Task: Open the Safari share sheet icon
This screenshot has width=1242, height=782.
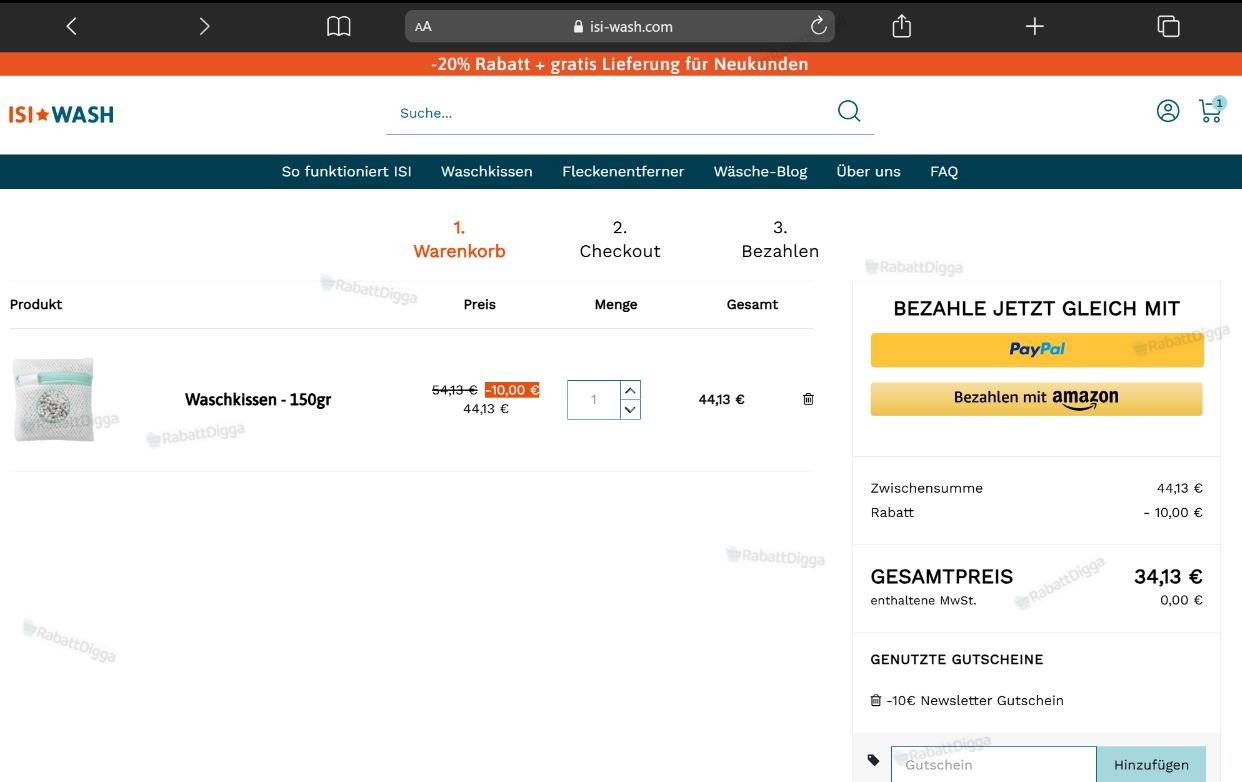Action: click(901, 27)
